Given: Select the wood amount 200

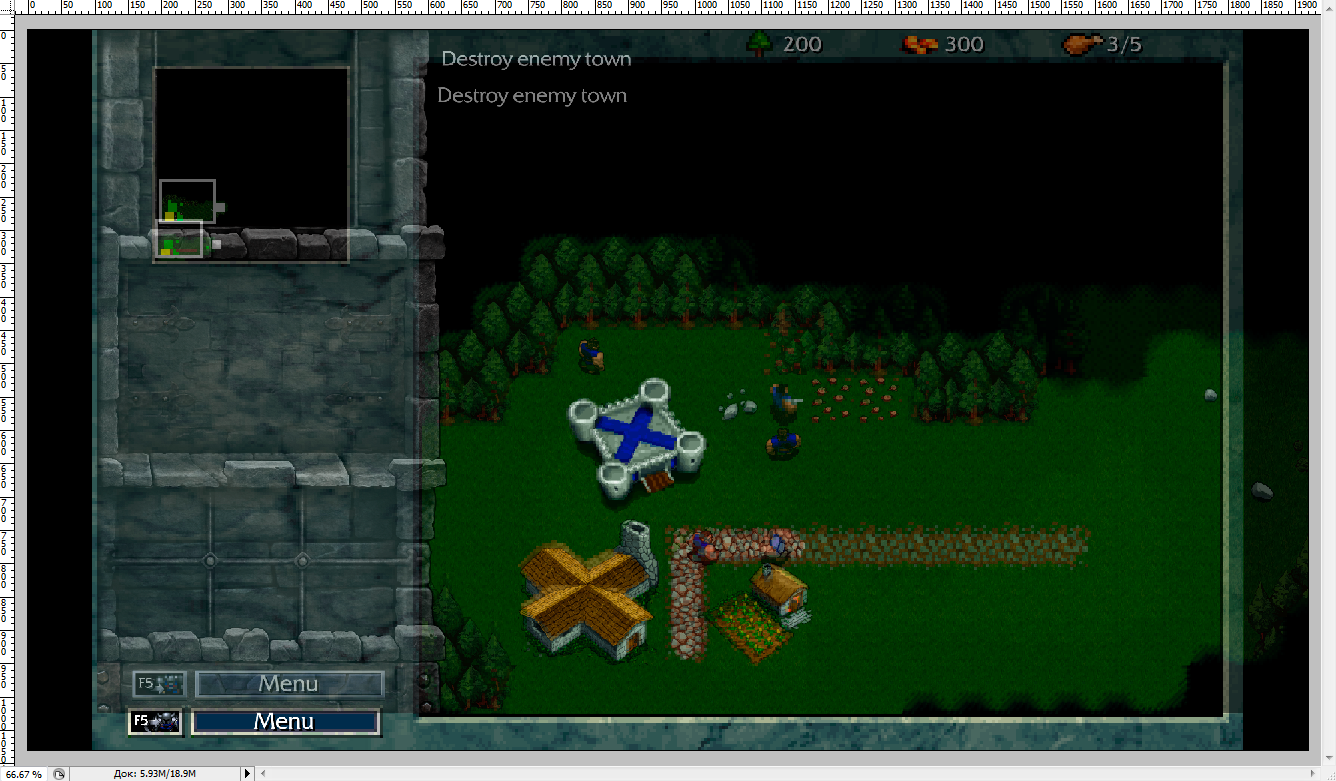Looking at the screenshot, I should [x=802, y=44].
